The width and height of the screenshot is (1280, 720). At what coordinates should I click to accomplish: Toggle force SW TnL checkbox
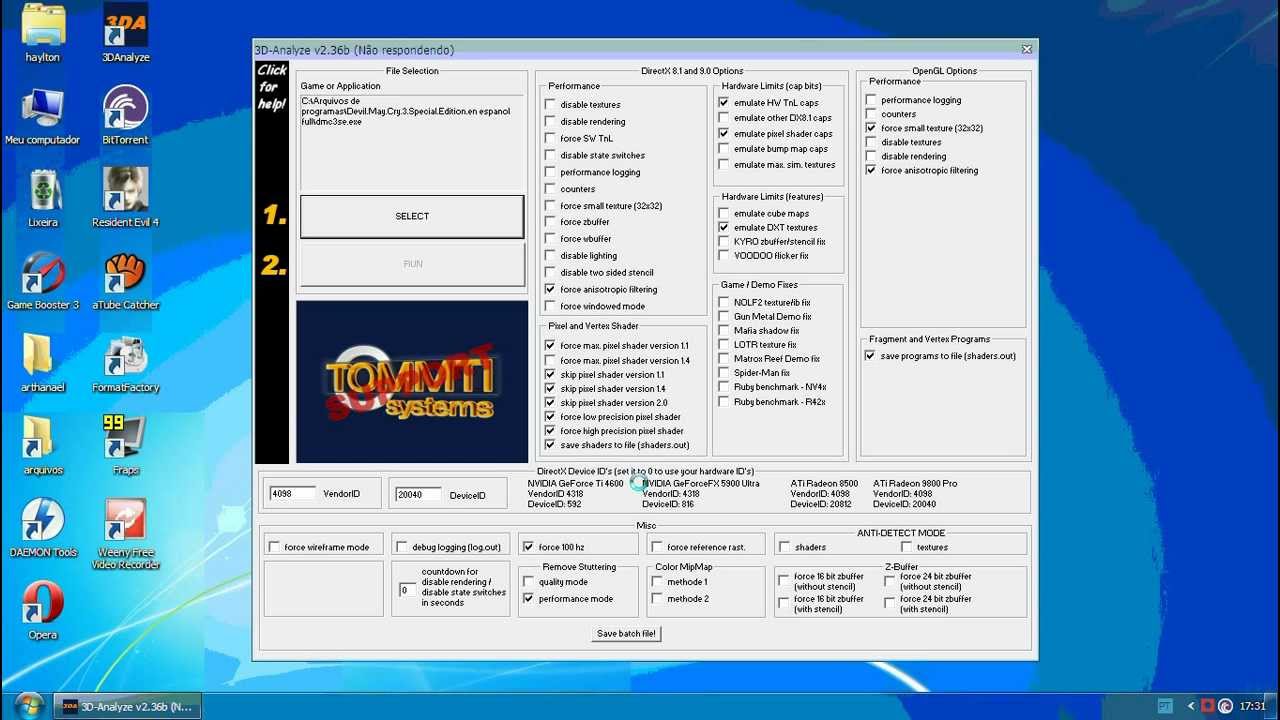pyautogui.click(x=550, y=139)
